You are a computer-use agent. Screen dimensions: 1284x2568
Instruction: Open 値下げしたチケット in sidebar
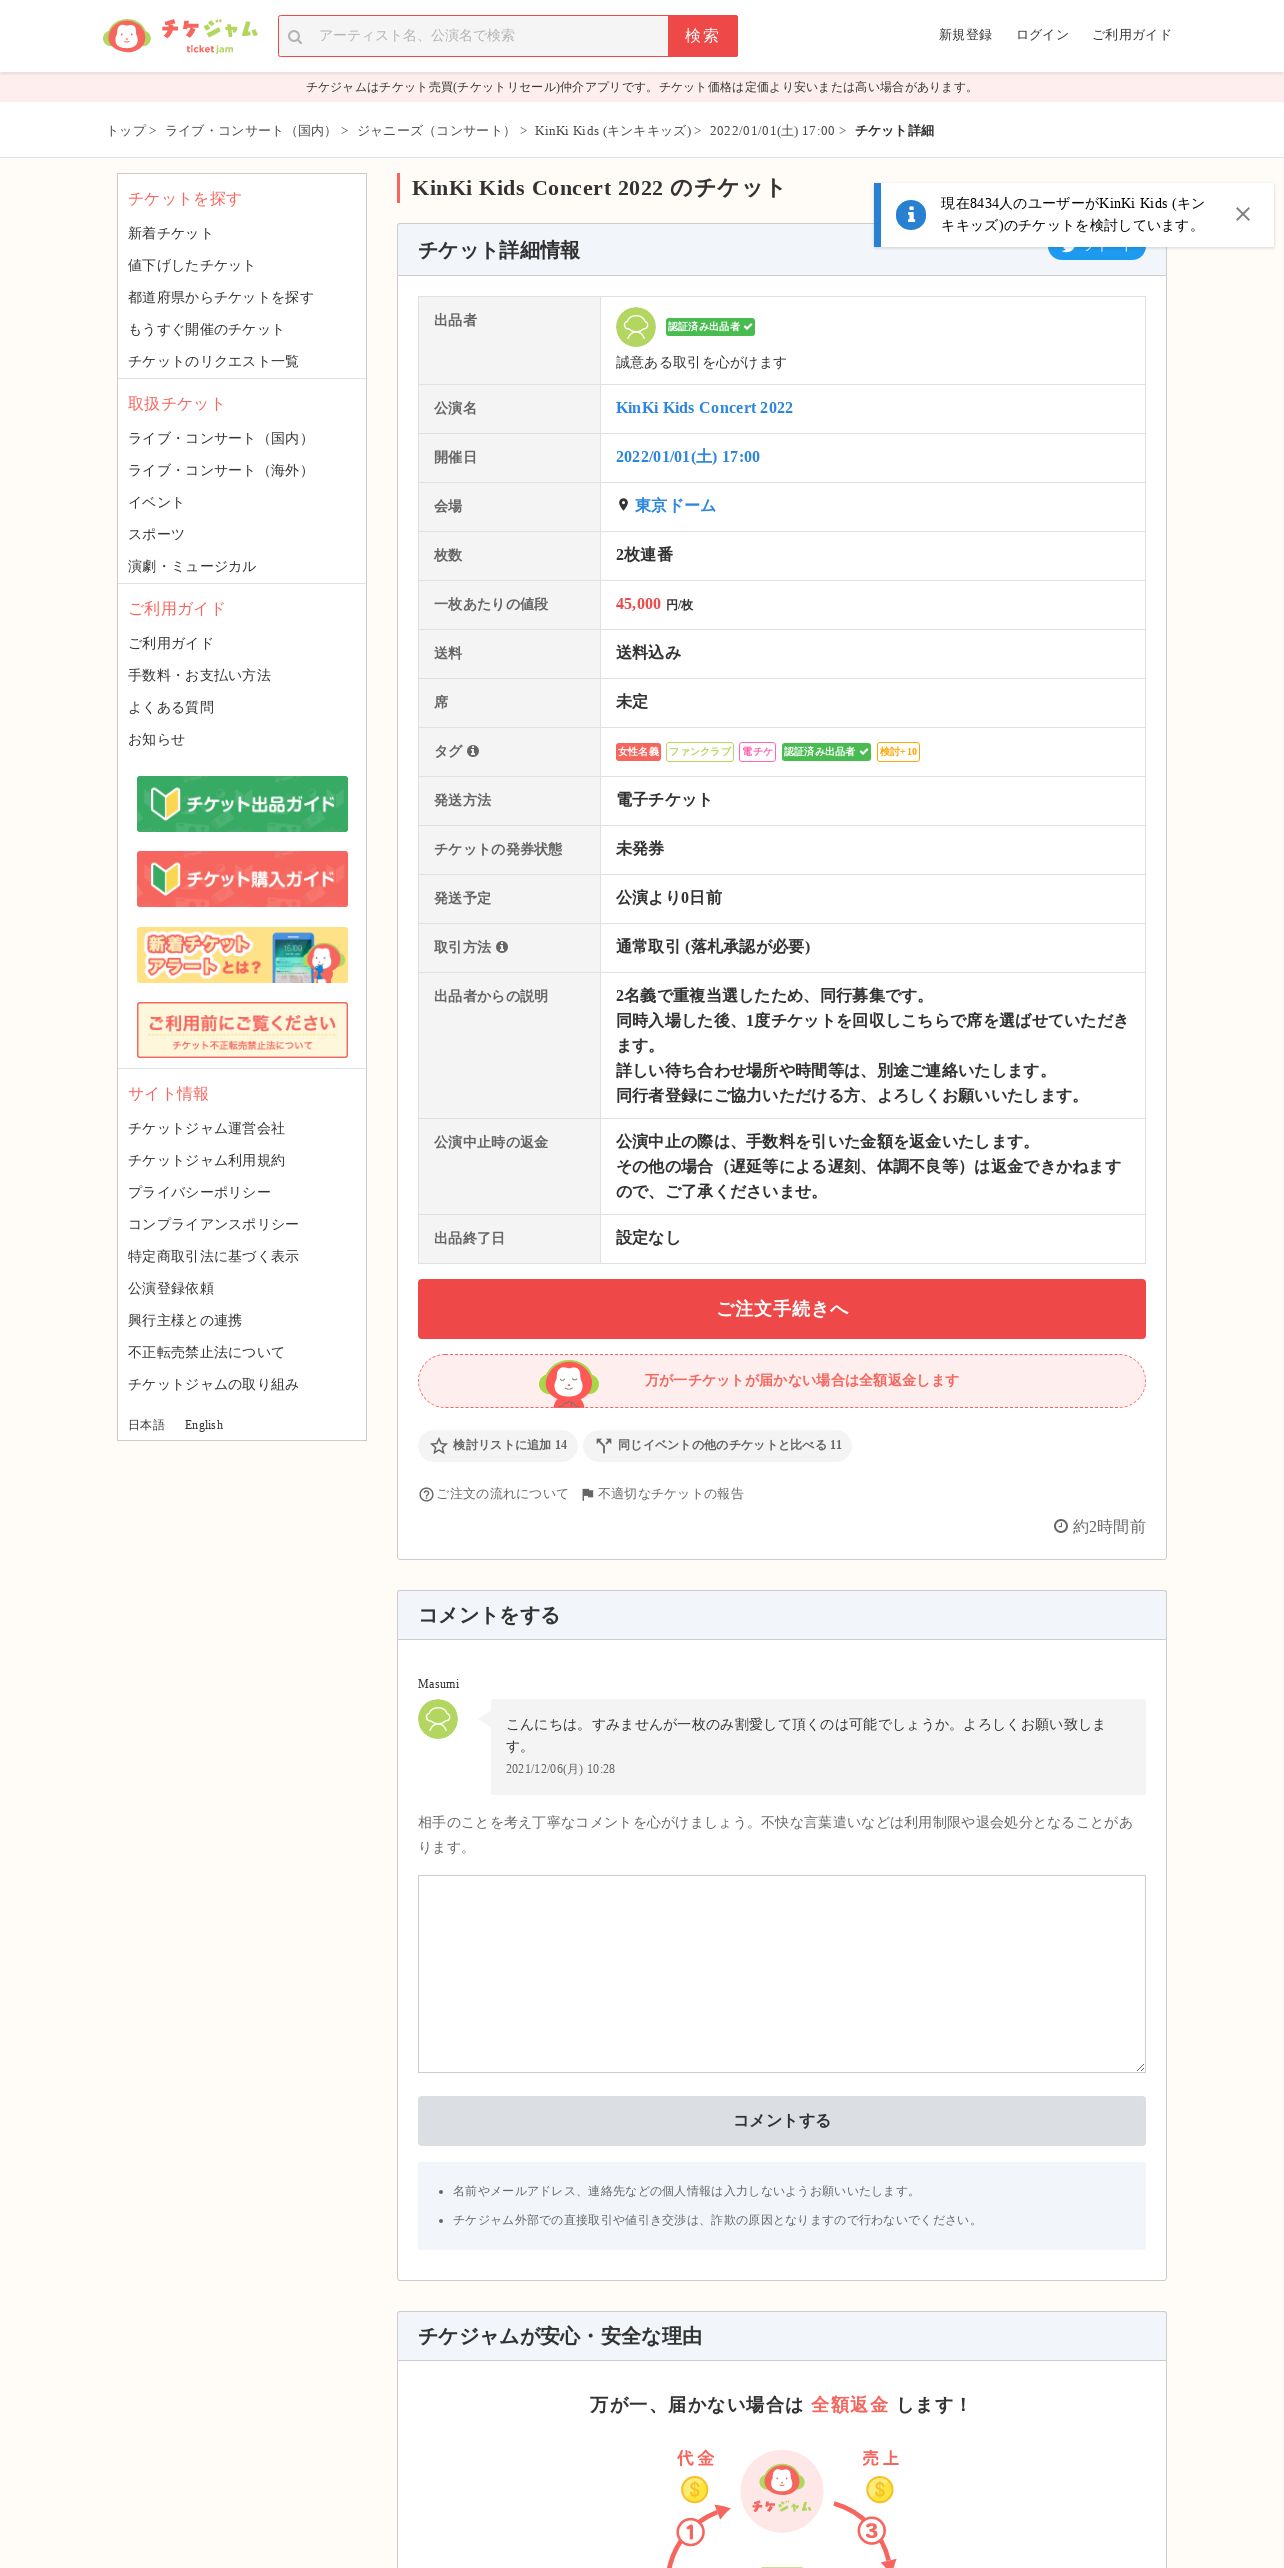[x=191, y=265]
